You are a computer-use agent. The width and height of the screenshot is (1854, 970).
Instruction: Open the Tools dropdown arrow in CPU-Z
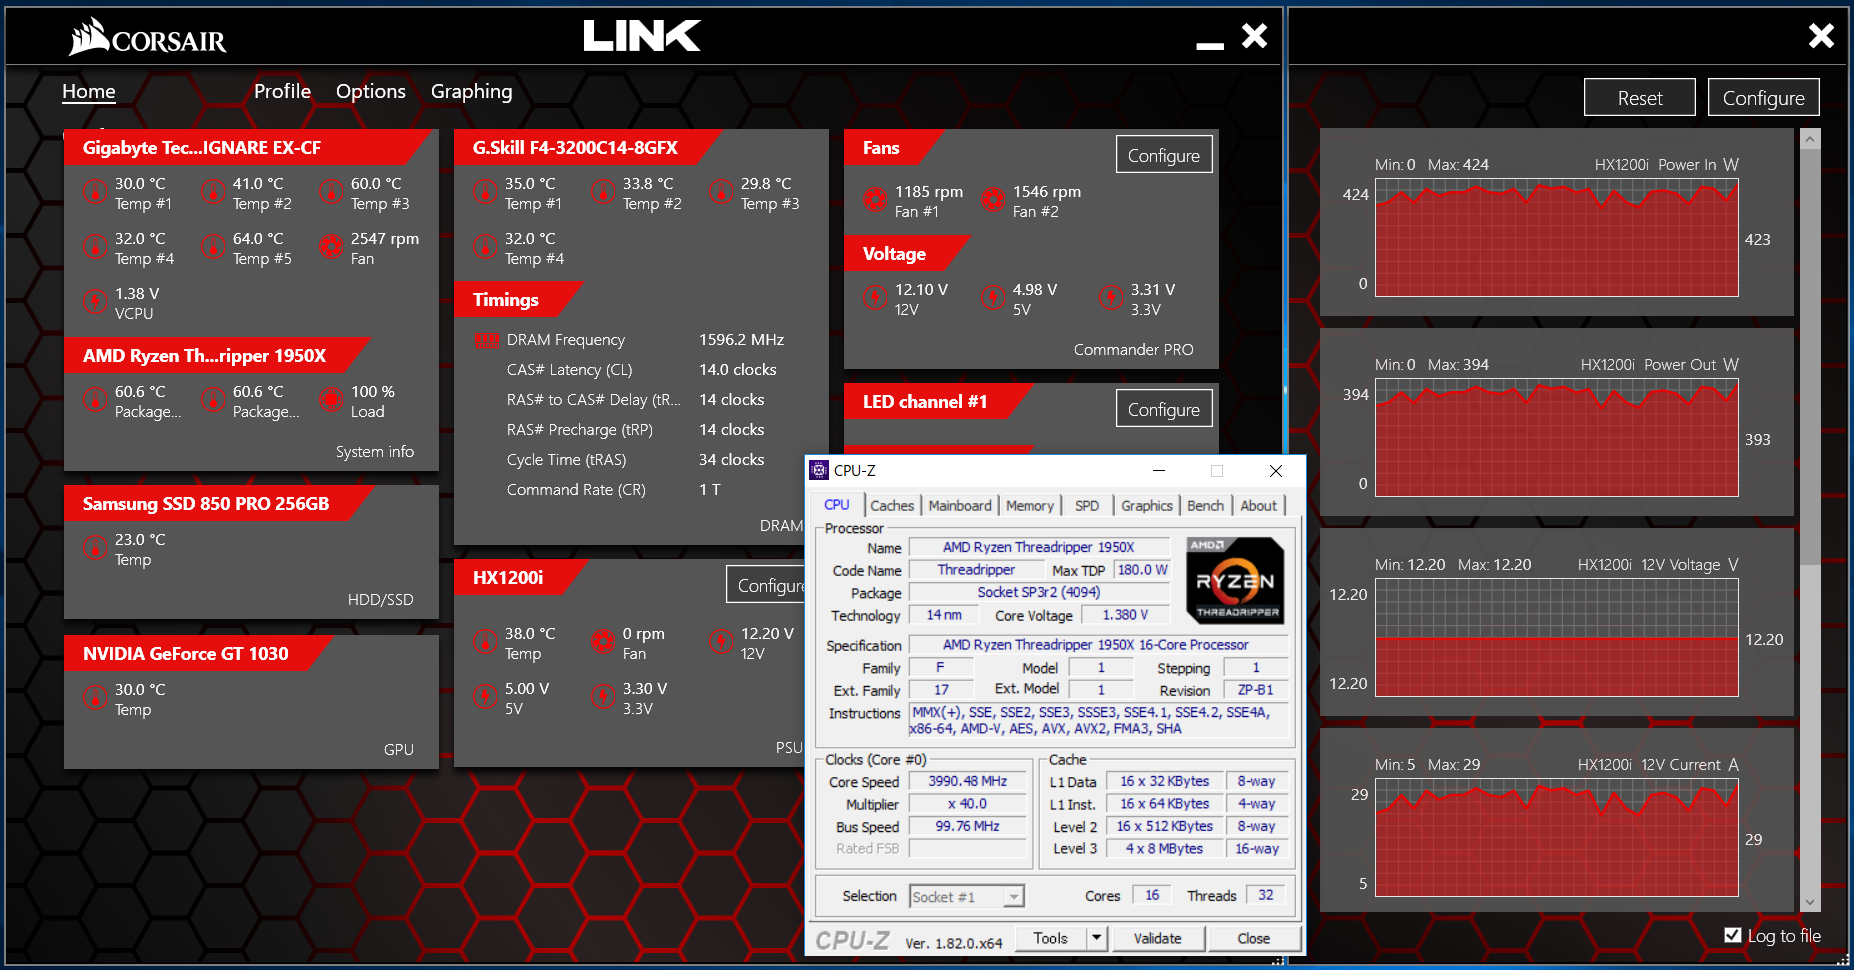[x=1096, y=938]
